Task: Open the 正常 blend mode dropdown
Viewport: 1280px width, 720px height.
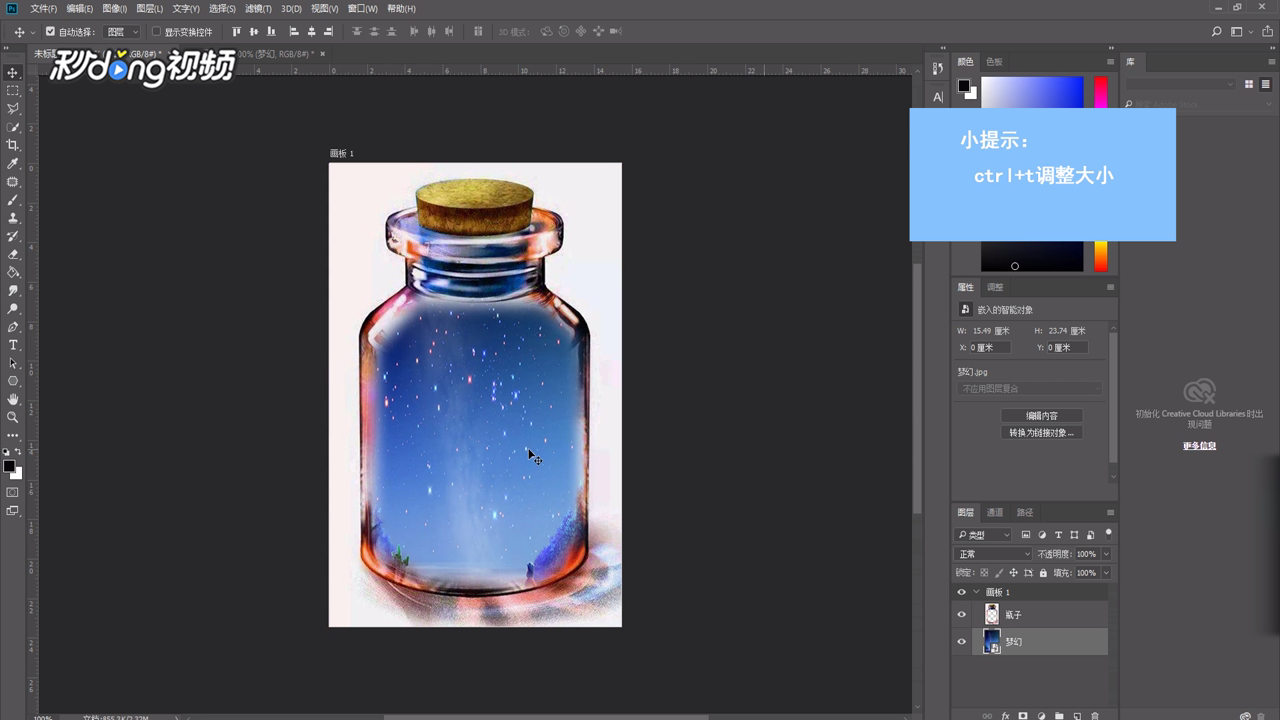Action: (993, 554)
